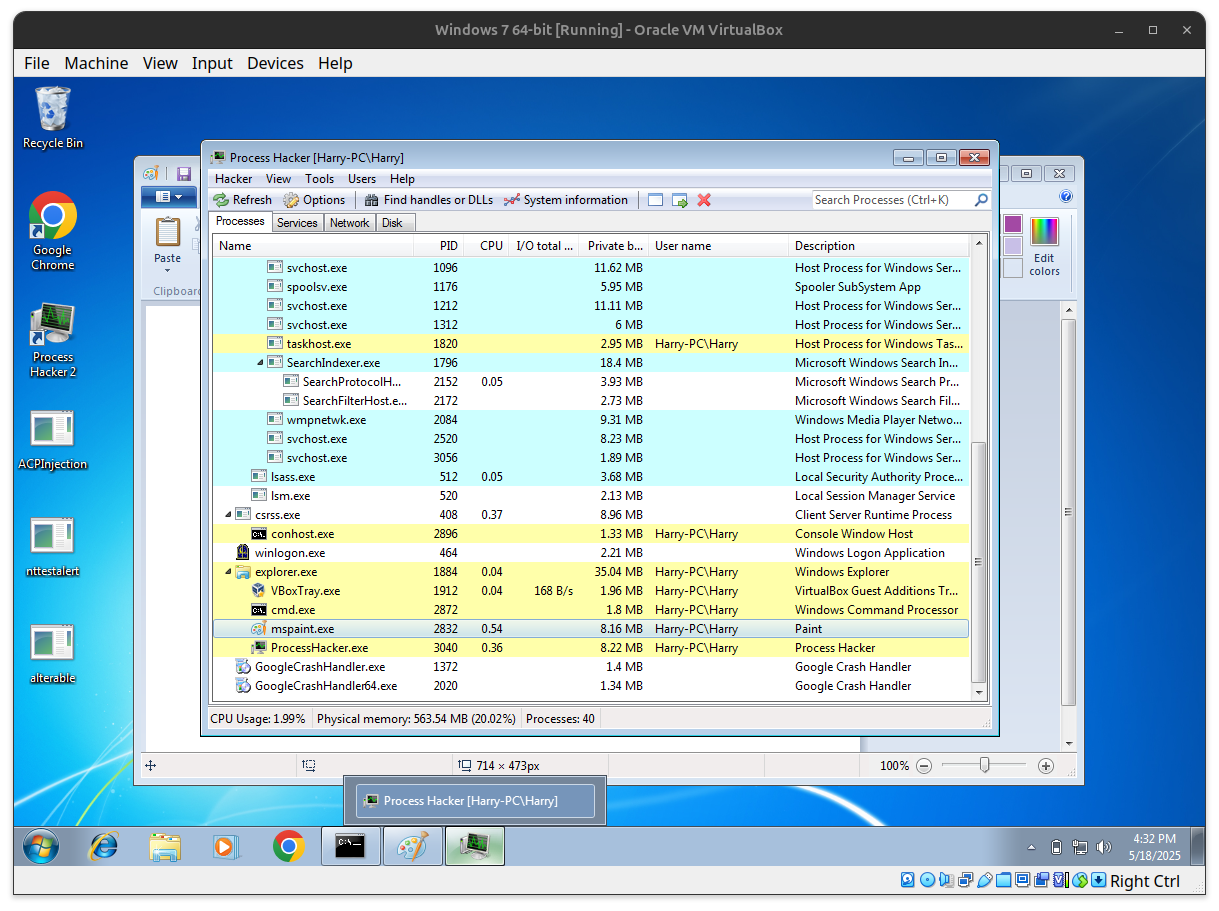This screenshot has height=911, width=1219.
Task: Click the red X terminate toolbar icon
Action: click(x=704, y=200)
